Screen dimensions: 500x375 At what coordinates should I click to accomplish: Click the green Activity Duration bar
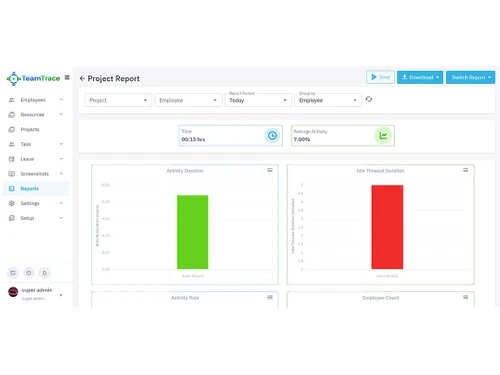point(192,232)
